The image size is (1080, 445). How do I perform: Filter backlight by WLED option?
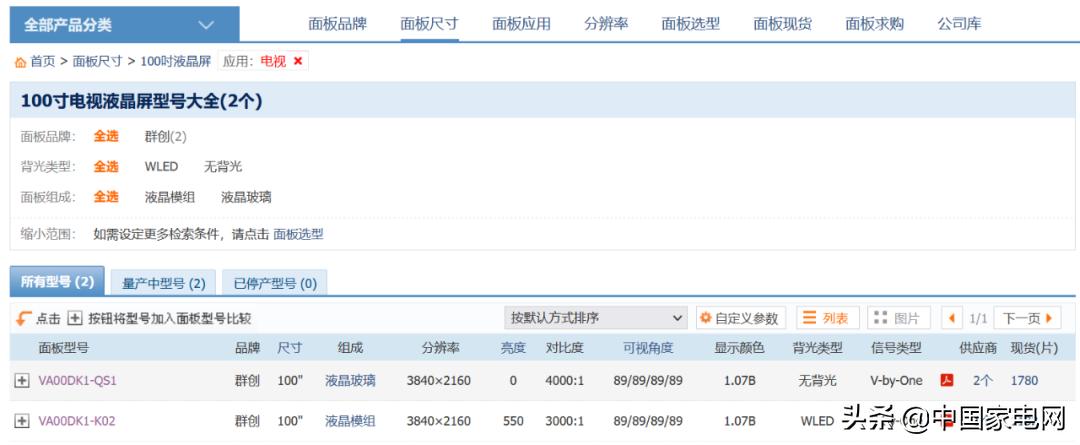coord(161,167)
